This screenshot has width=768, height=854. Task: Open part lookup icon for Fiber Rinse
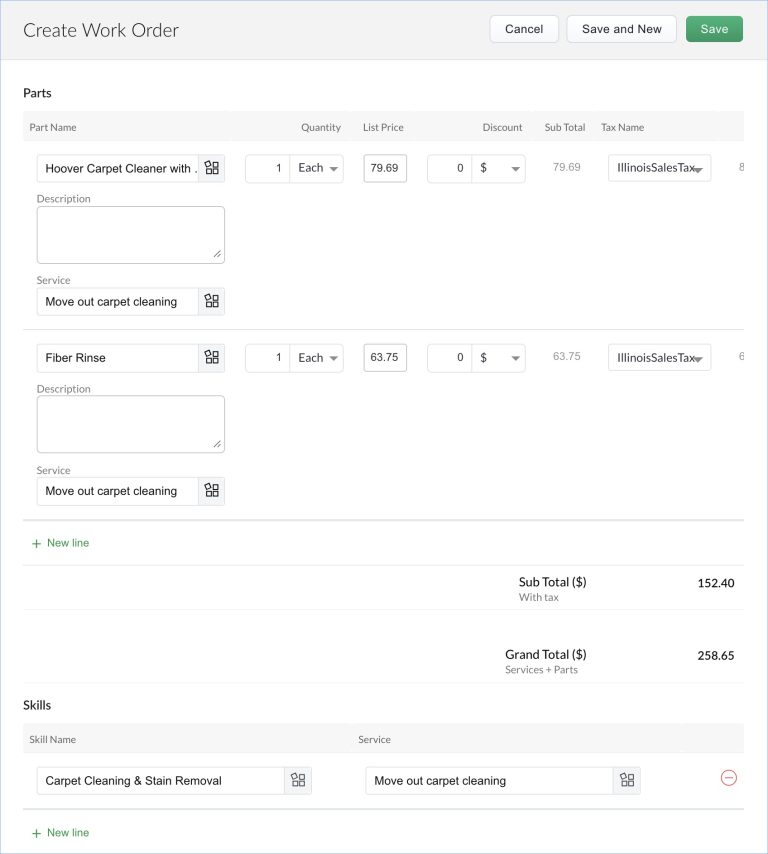(x=211, y=357)
